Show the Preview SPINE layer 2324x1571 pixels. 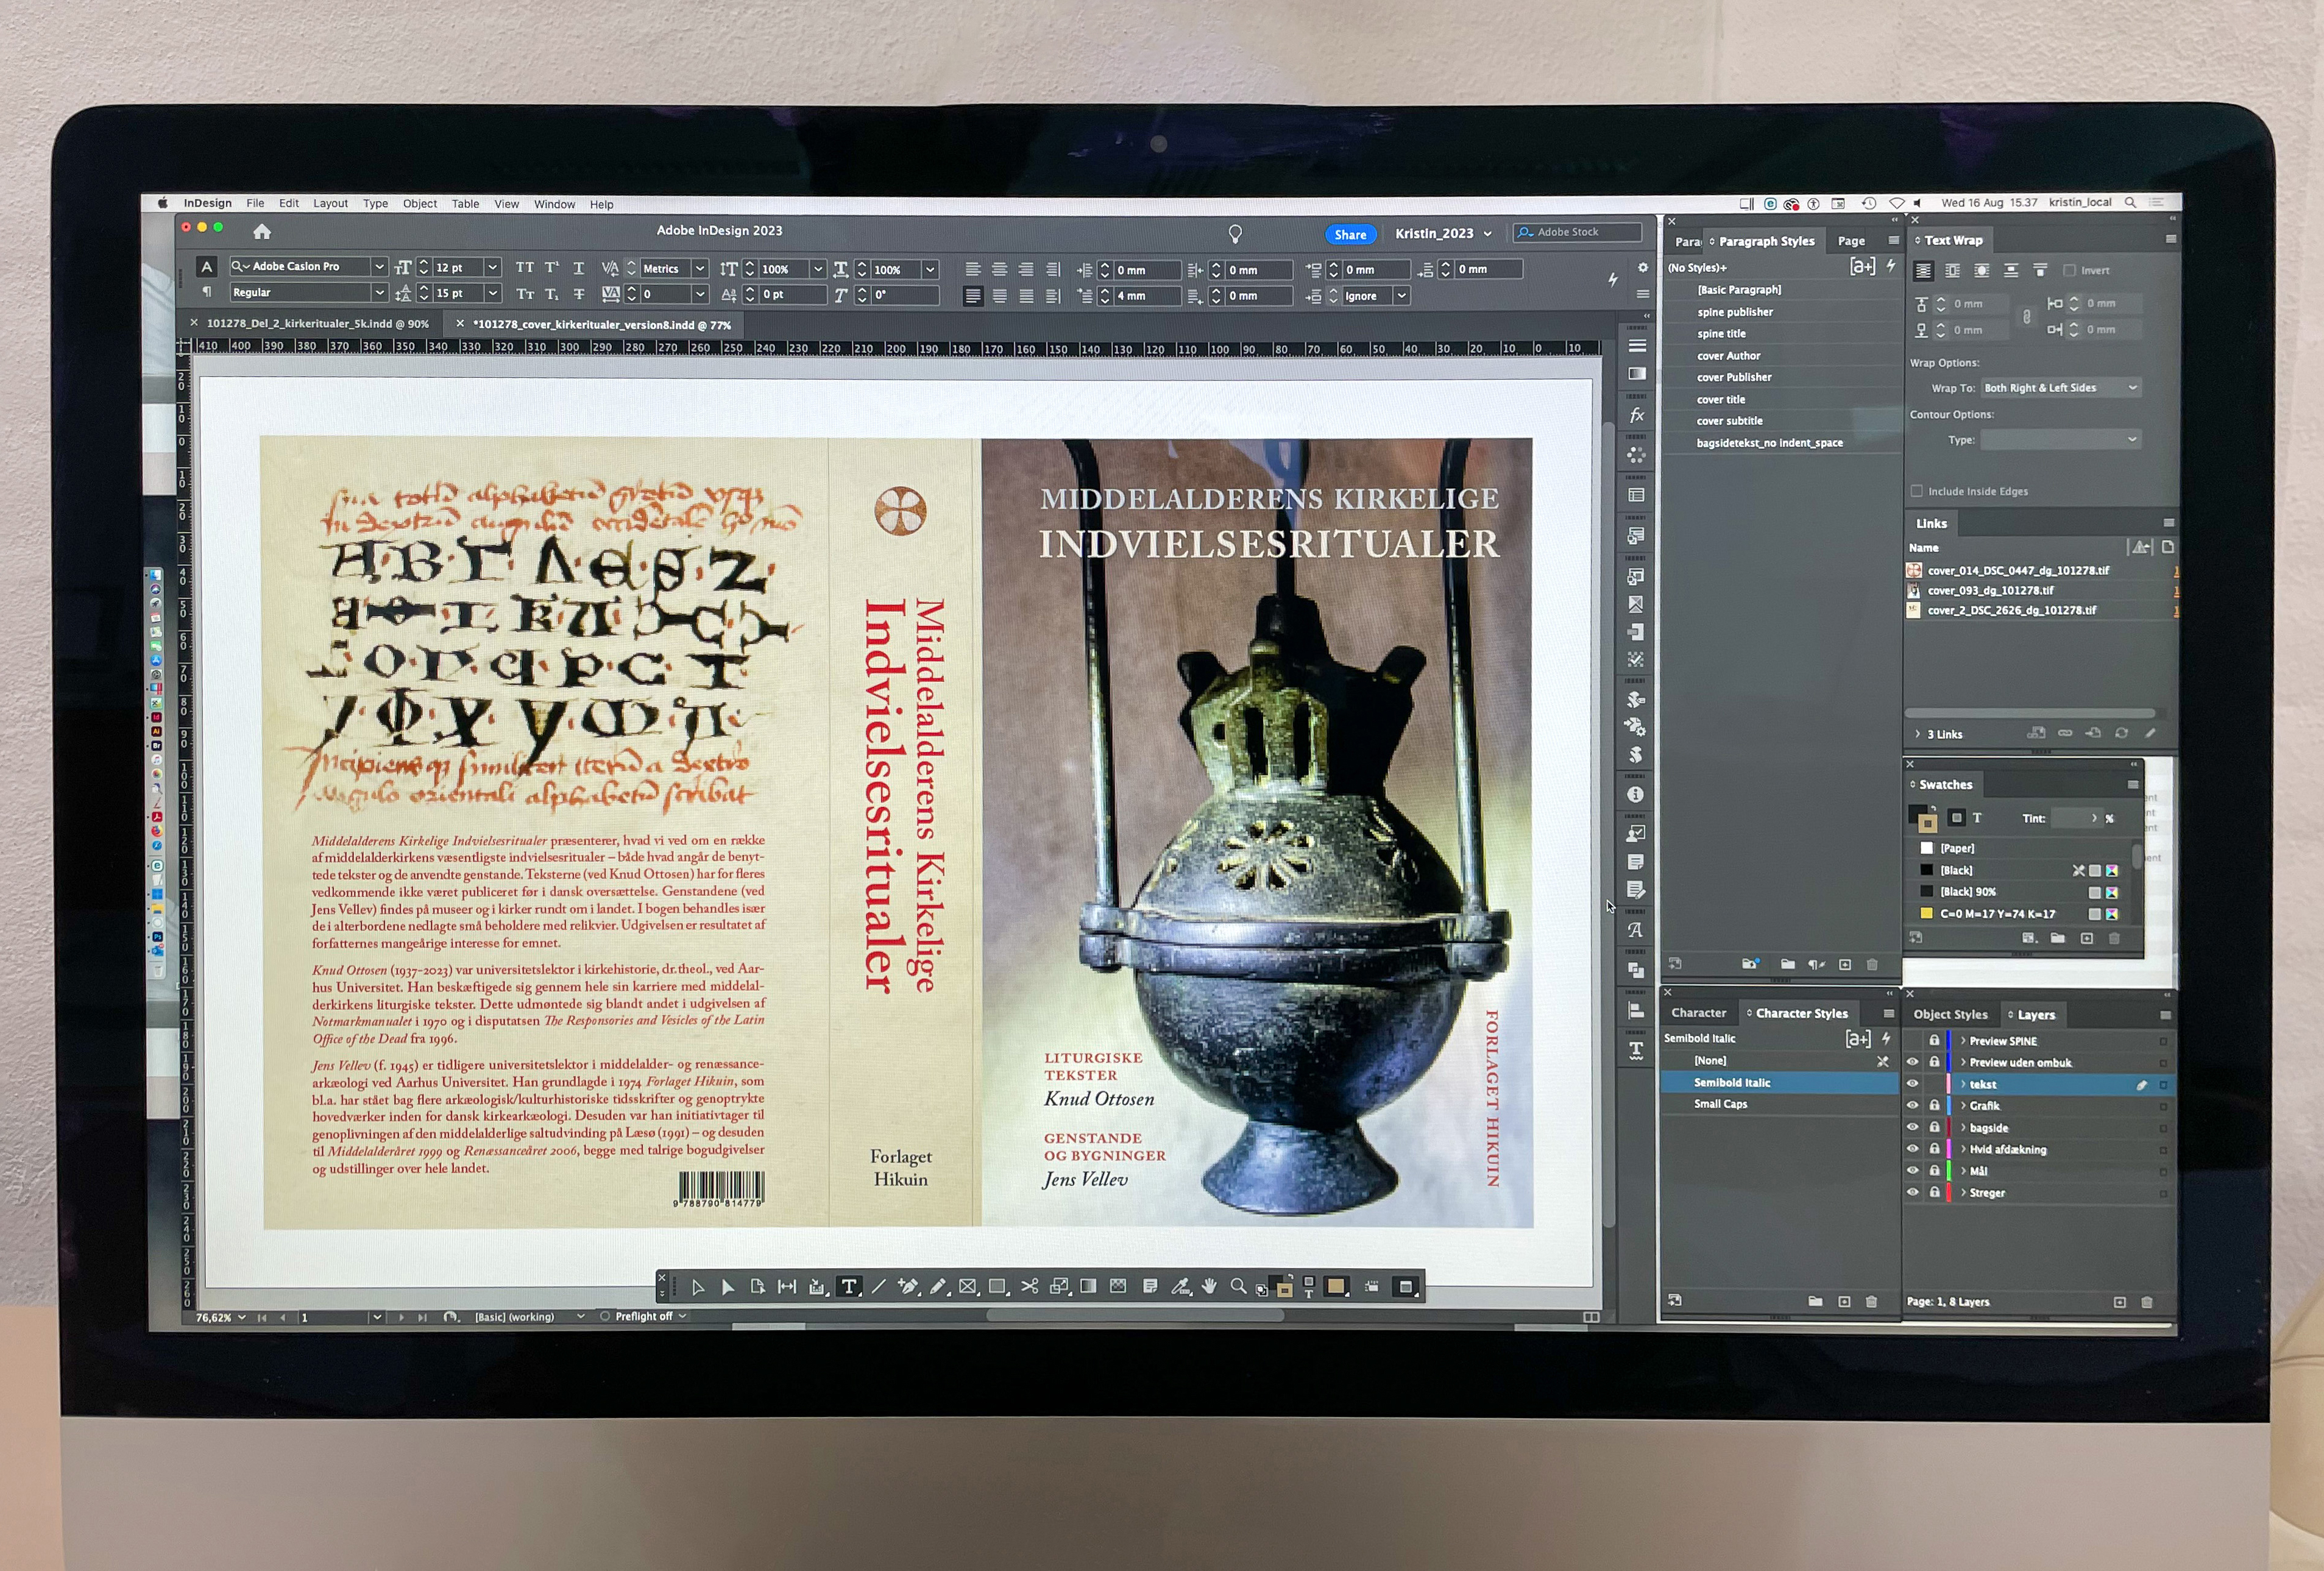coord(1913,1041)
